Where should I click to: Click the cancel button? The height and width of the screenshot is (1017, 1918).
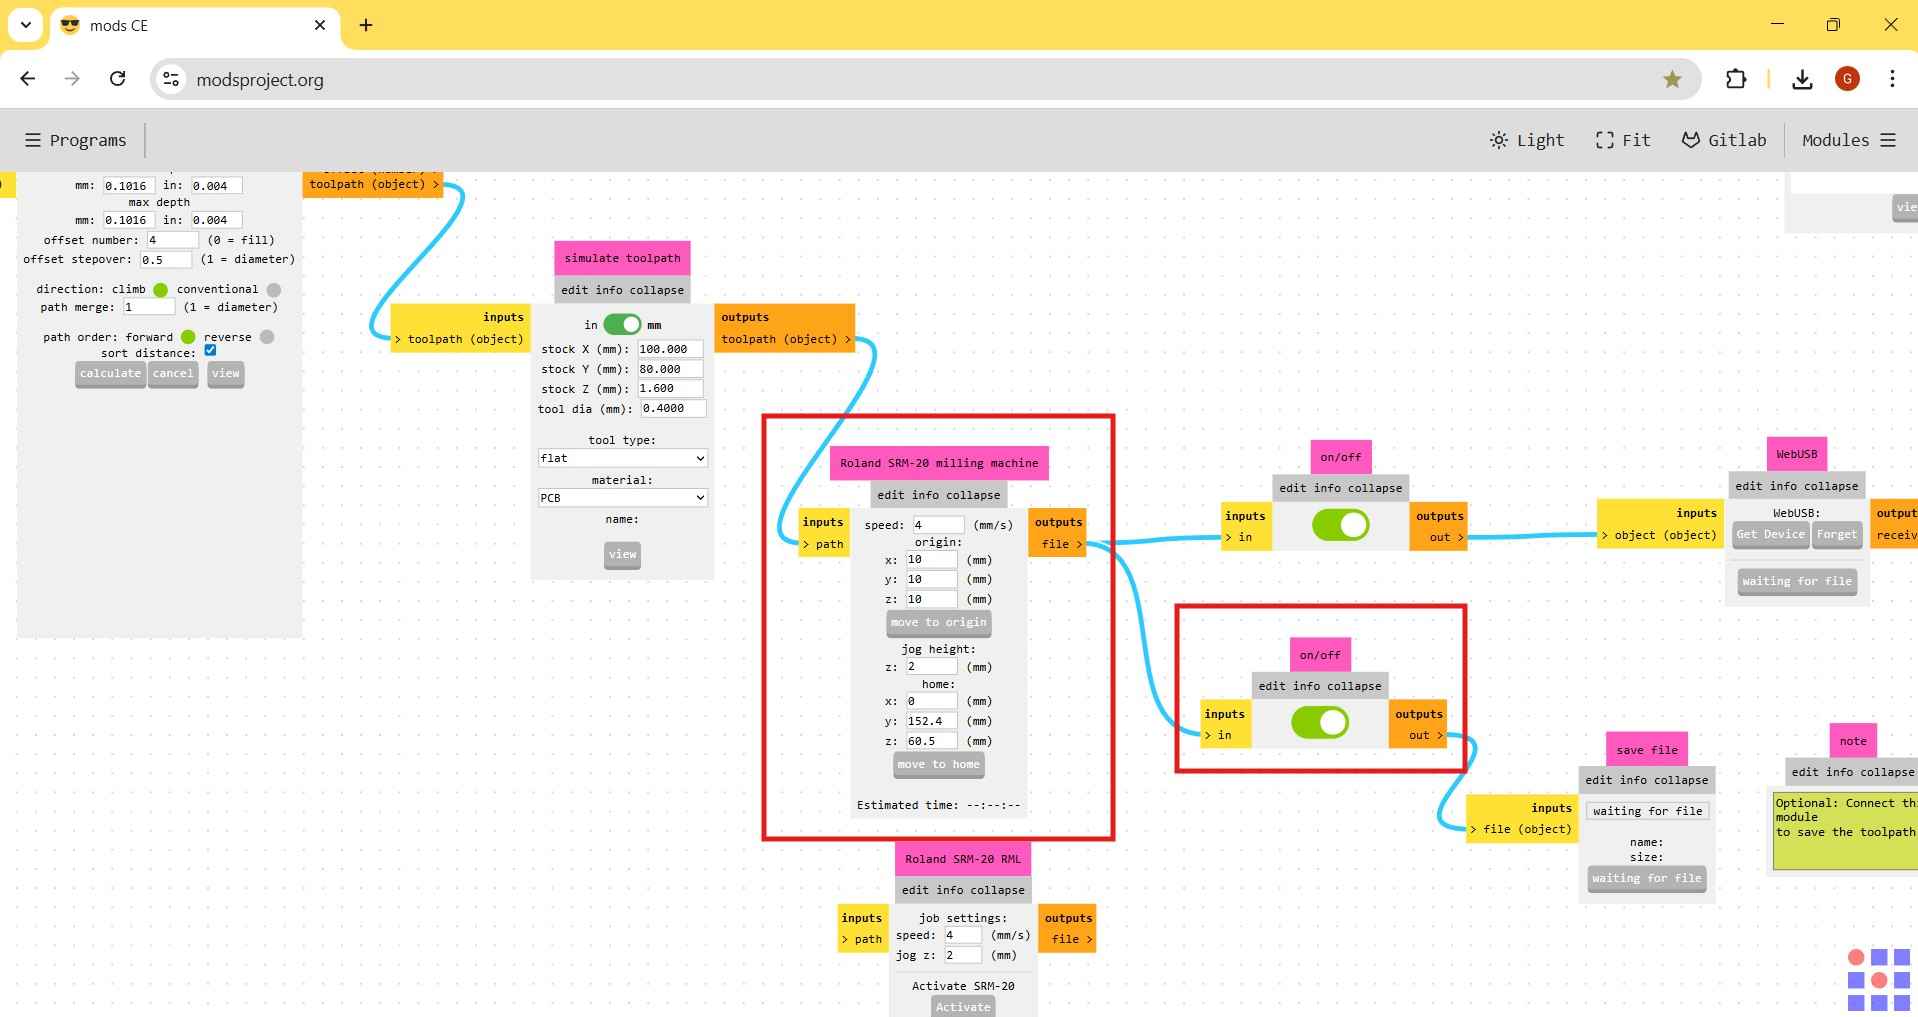172,374
